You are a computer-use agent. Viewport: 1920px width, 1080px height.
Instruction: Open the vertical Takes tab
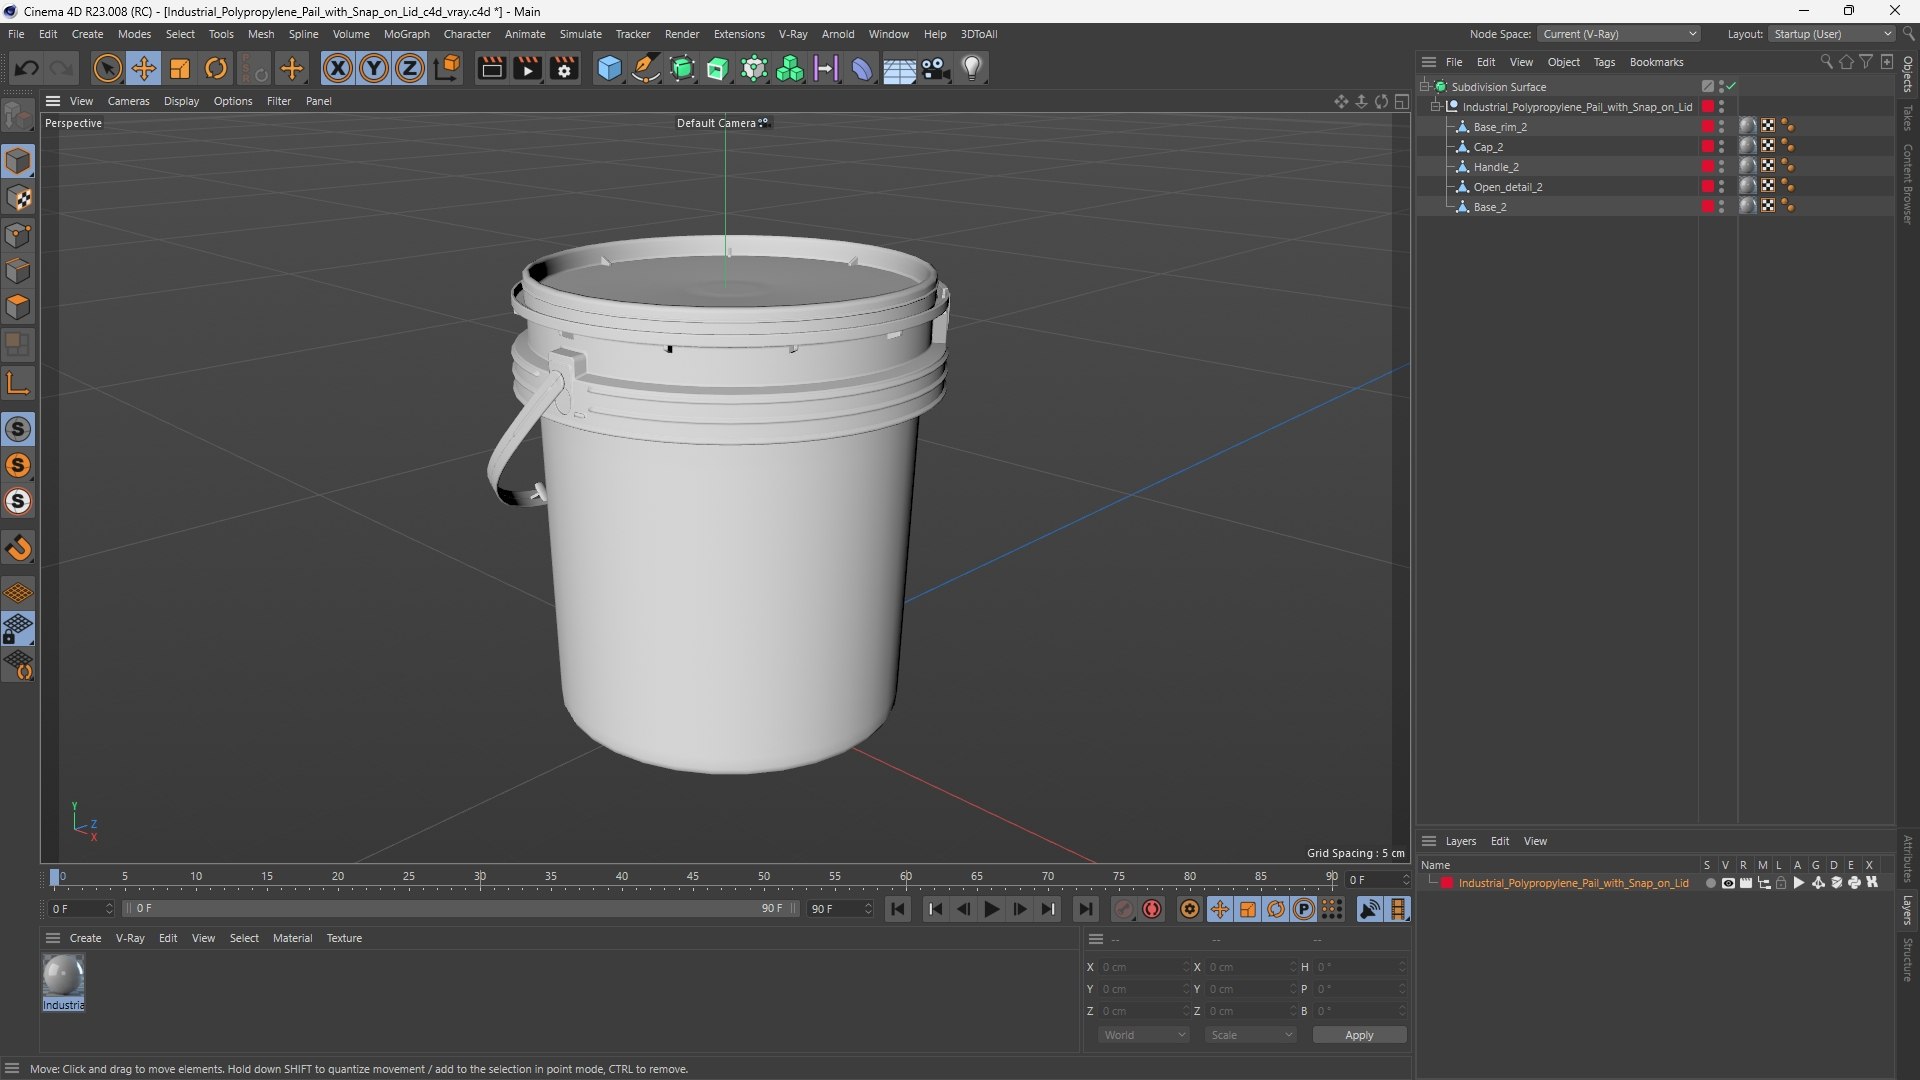[x=1907, y=117]
